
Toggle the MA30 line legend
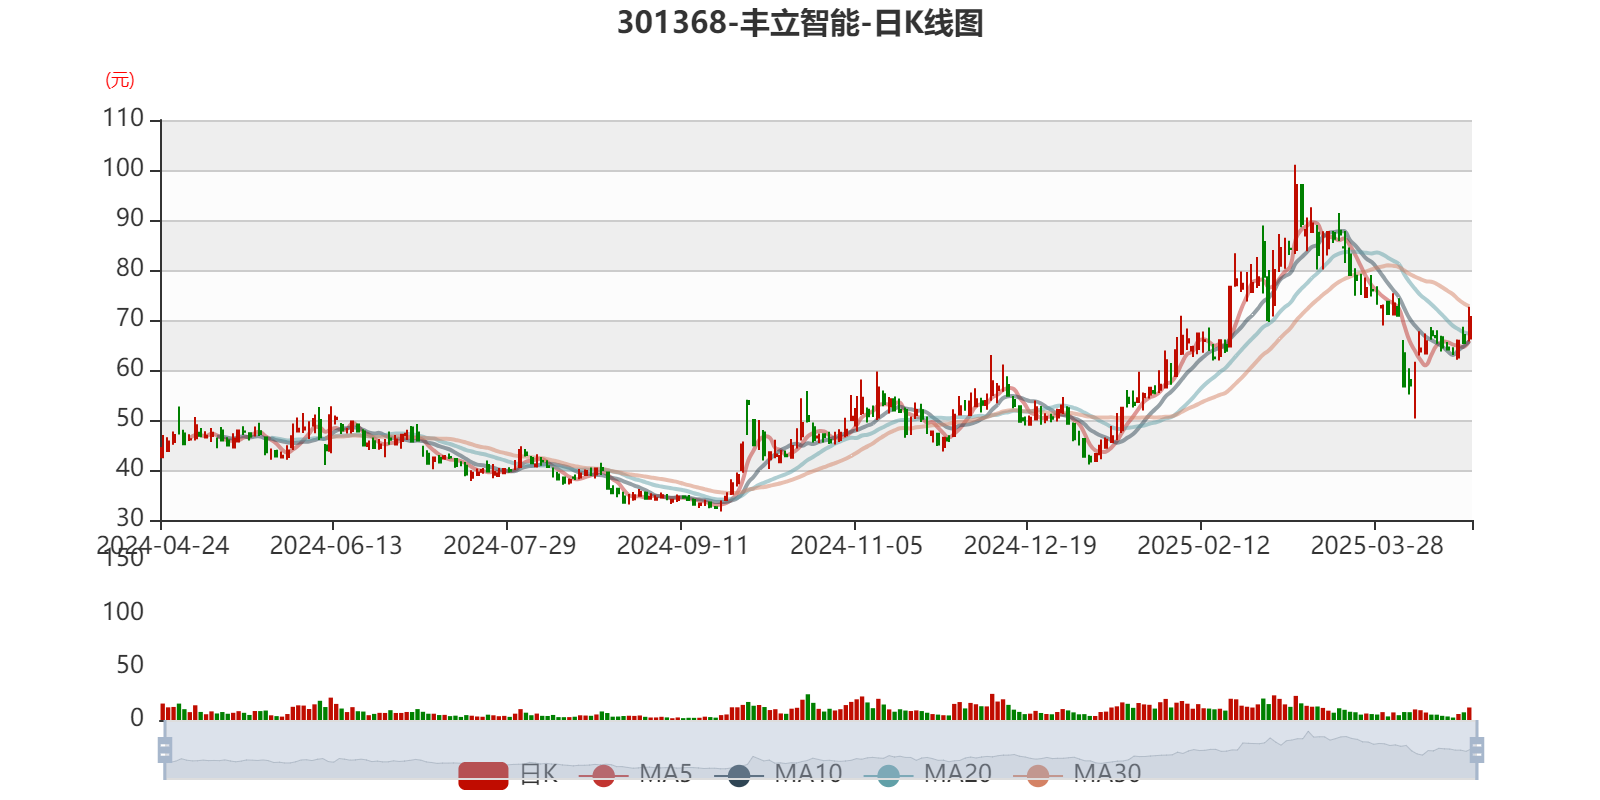point(1077,774)
